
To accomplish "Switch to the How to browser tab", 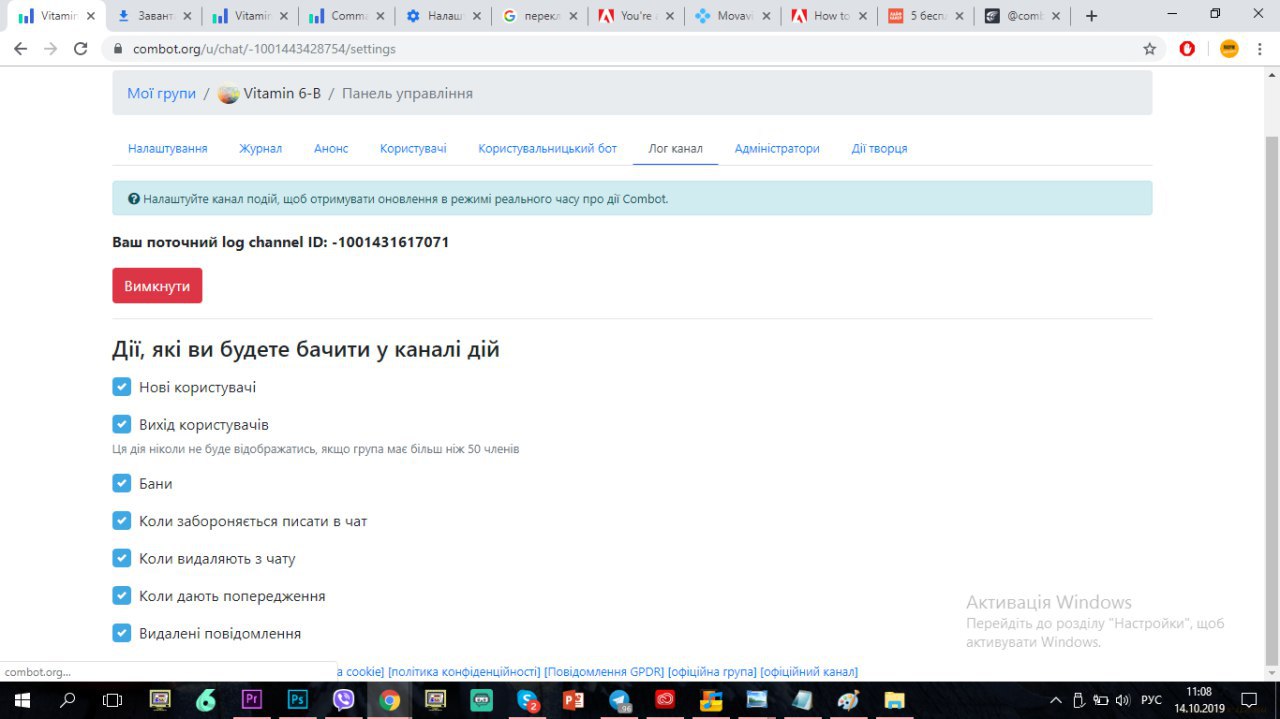I will point(830,16).
